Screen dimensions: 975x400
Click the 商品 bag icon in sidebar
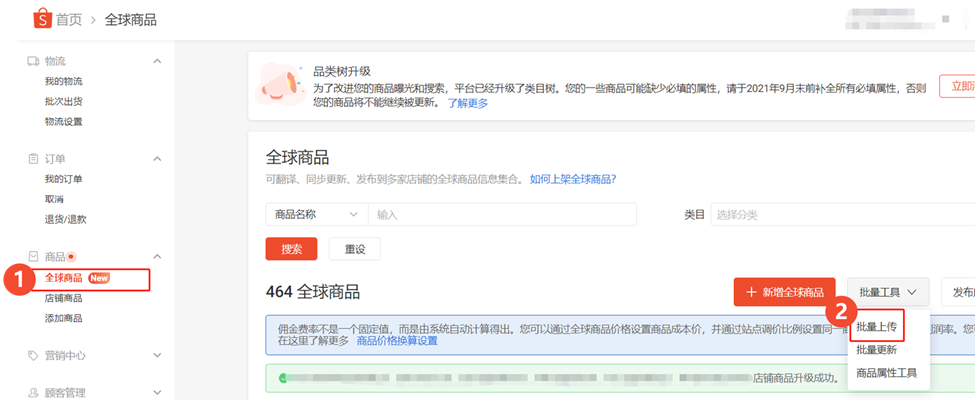33,257
